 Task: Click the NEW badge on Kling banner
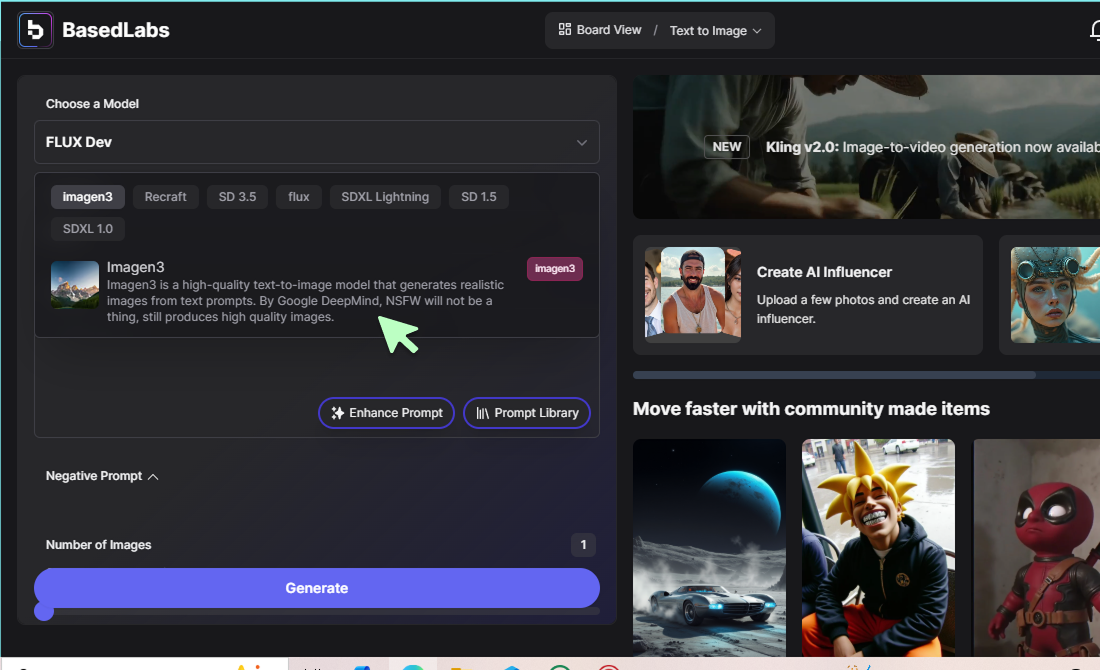[727, 147]
